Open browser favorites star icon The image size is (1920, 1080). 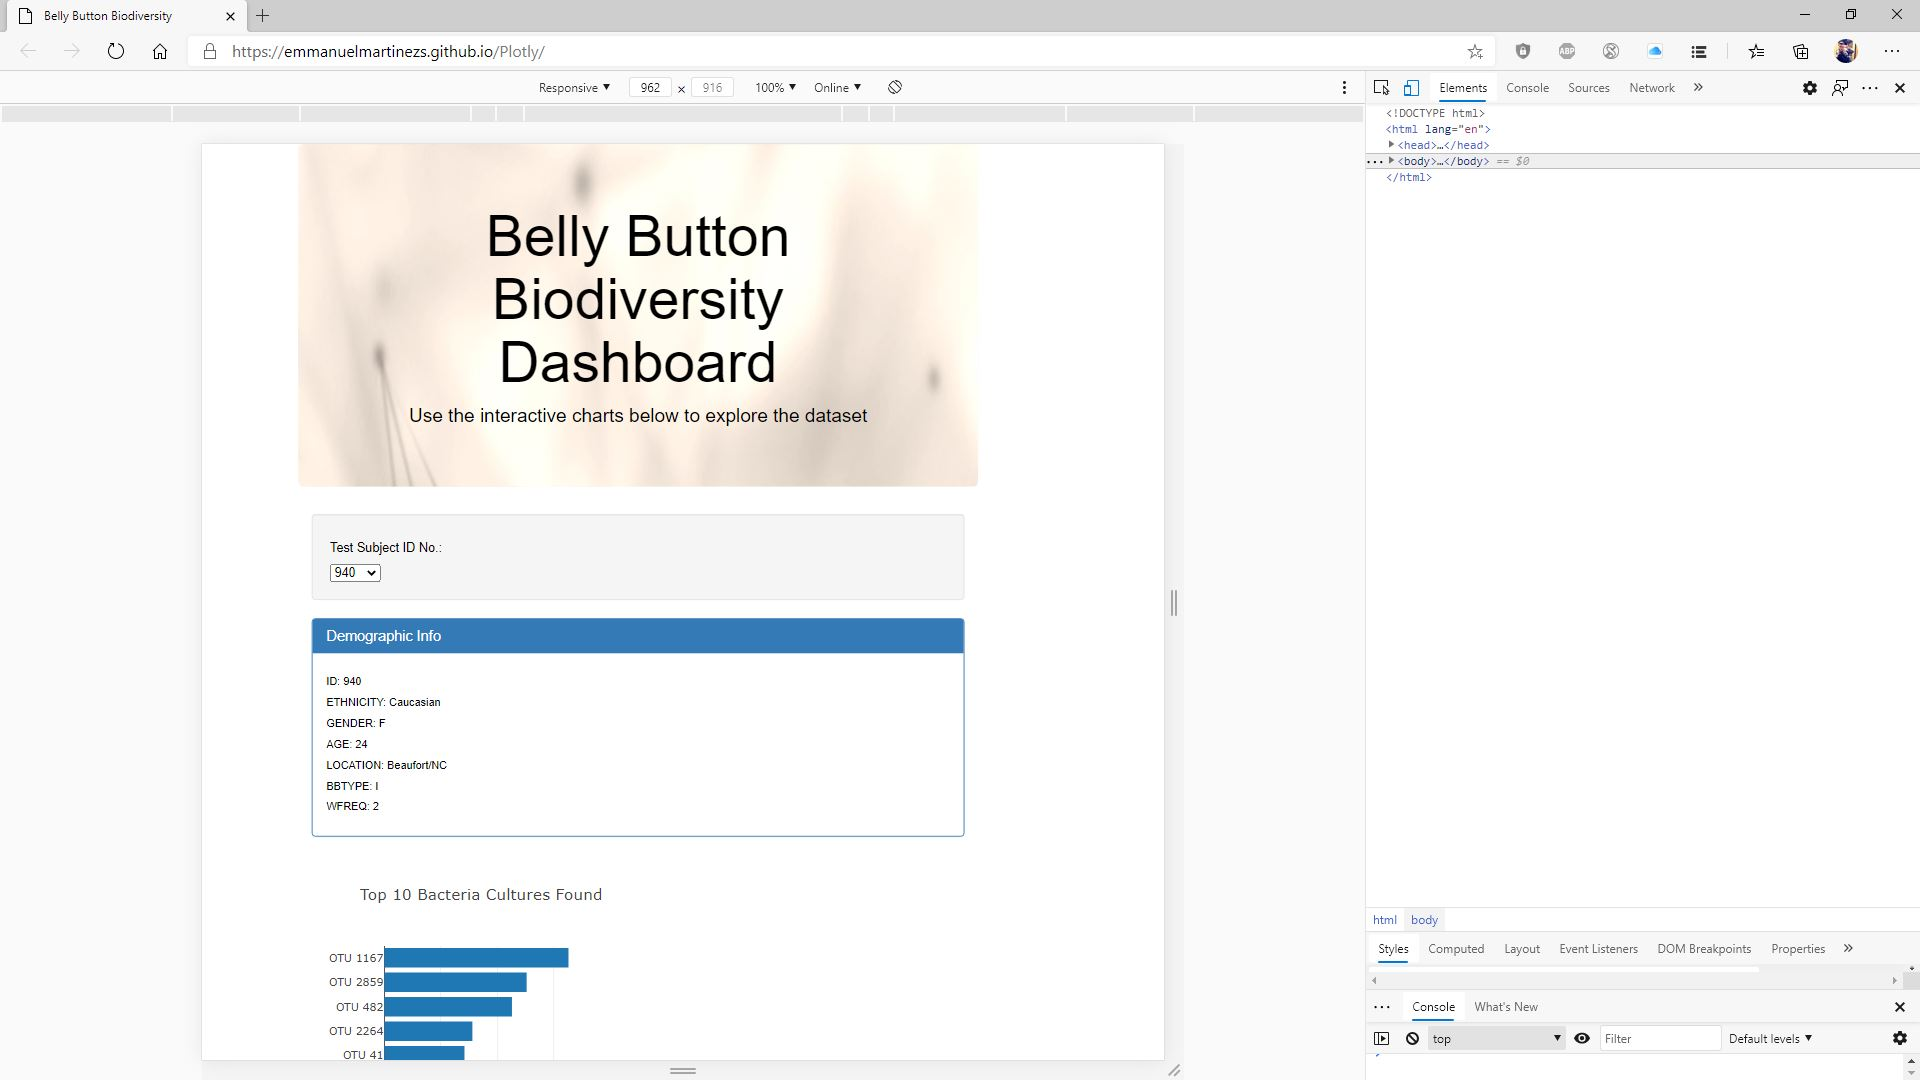(1474, 51)
